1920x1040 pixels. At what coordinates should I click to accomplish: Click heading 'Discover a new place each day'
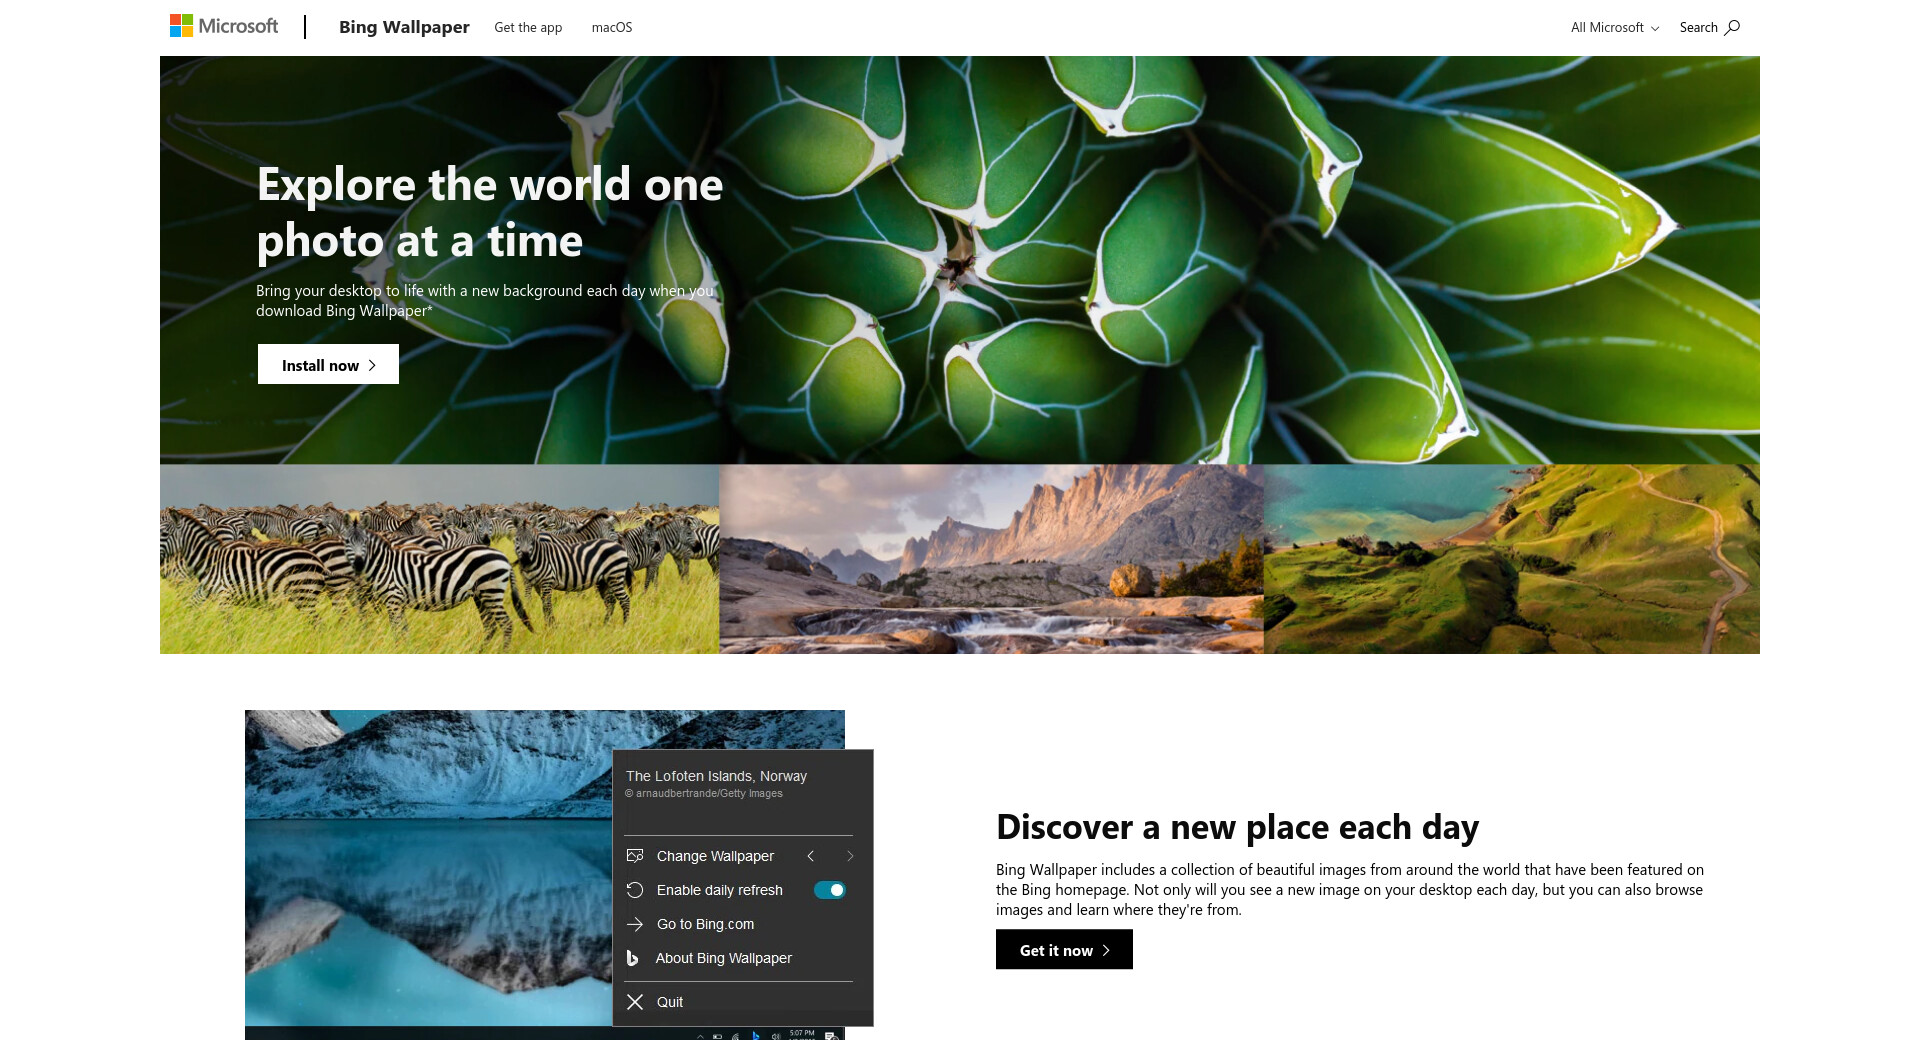point(1237,827)
